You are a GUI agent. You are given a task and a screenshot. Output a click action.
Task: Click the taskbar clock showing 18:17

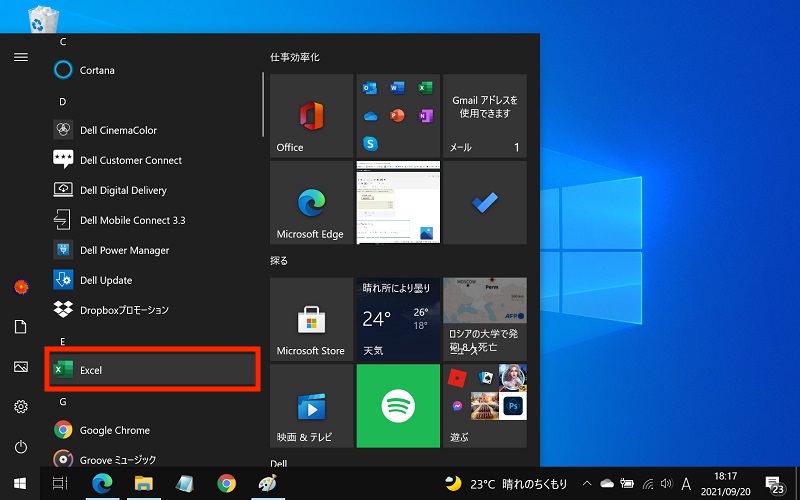727,484
